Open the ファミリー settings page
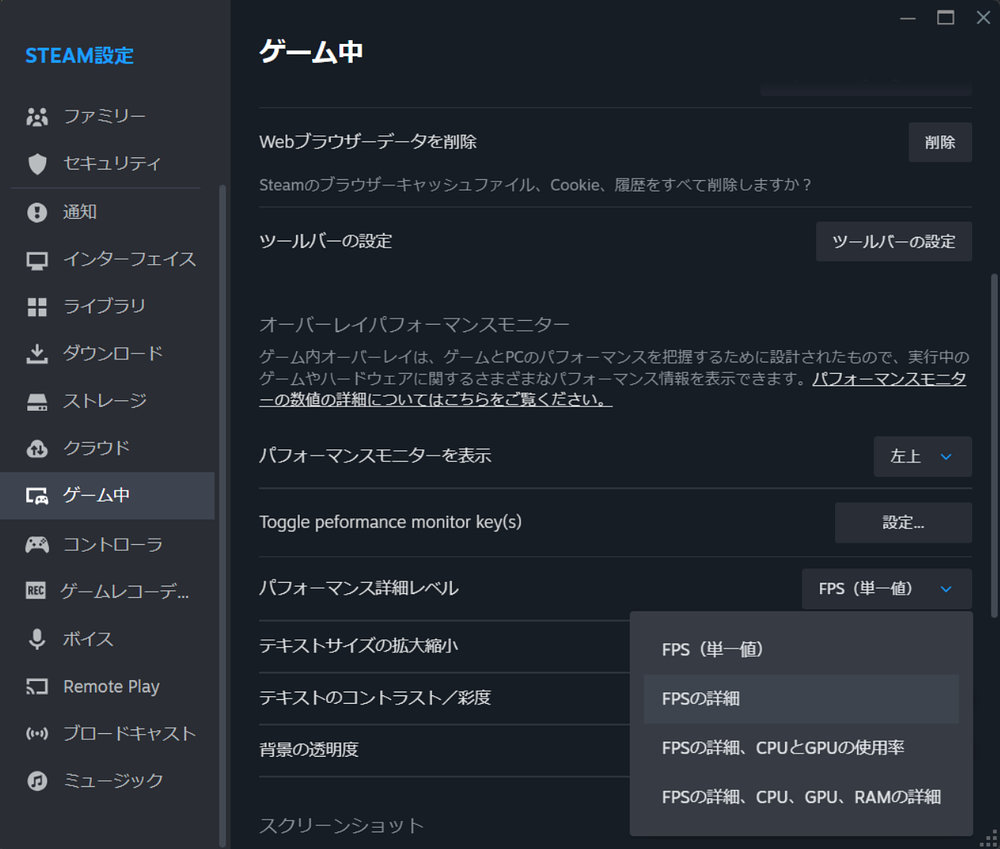1000x849 pixels. click(x=107, y=117)
